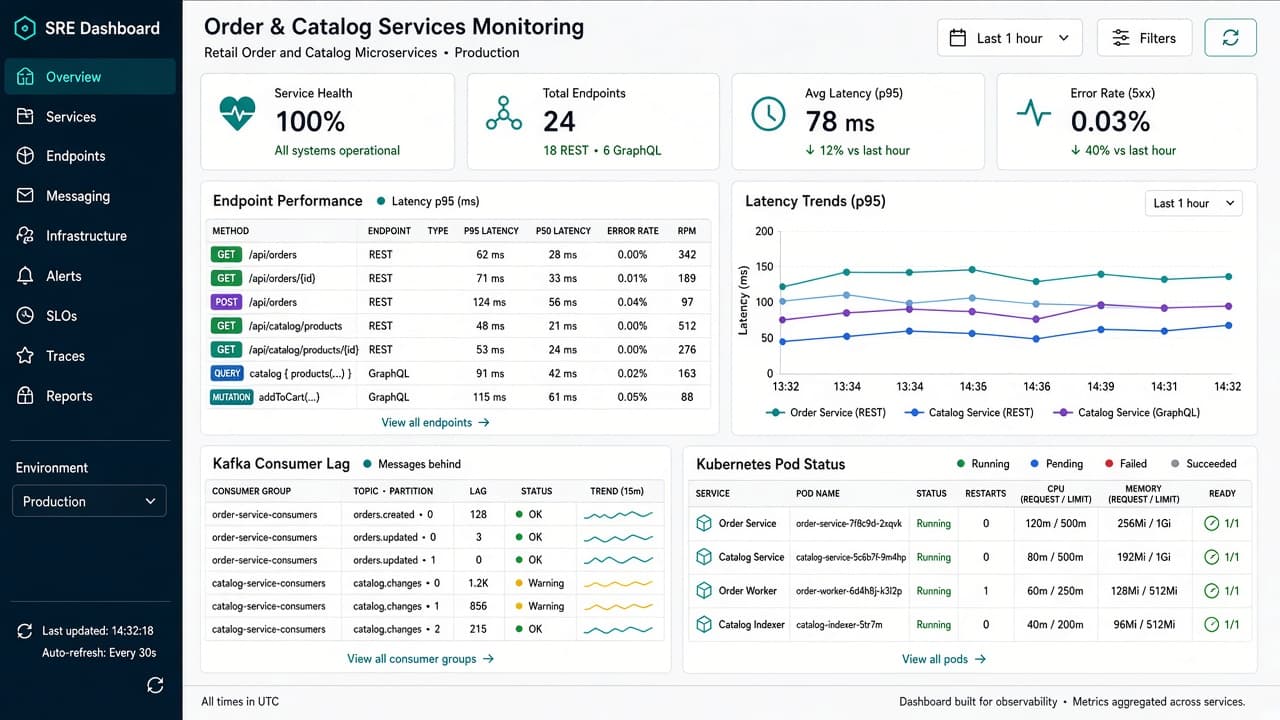
Task: Click the Alerts bell icon
Action: tap(26, 276)
